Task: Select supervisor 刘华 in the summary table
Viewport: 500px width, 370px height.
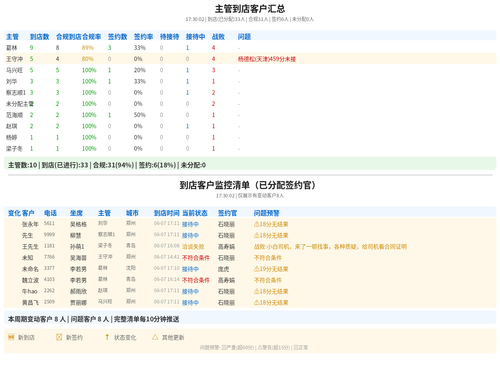Action: click(11, 81)
